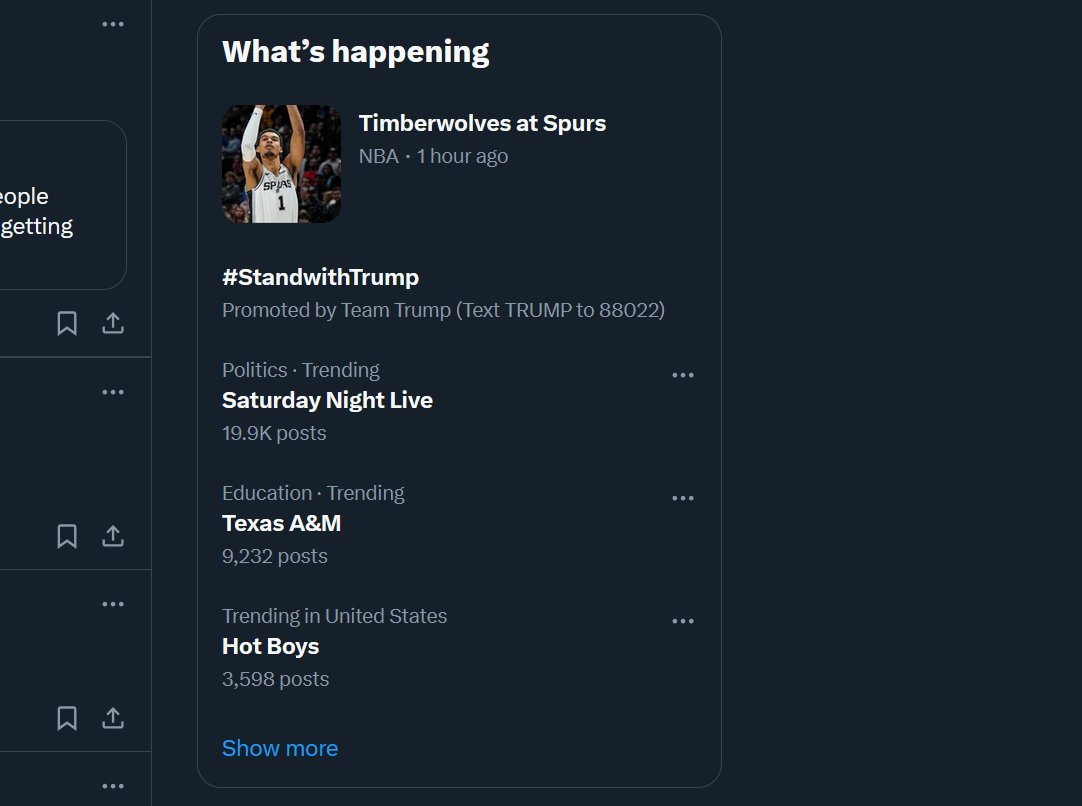Click share icon nearest the Show more link
The height and width of the screenshot is (806, 1082).
click(x=113, y=718)
